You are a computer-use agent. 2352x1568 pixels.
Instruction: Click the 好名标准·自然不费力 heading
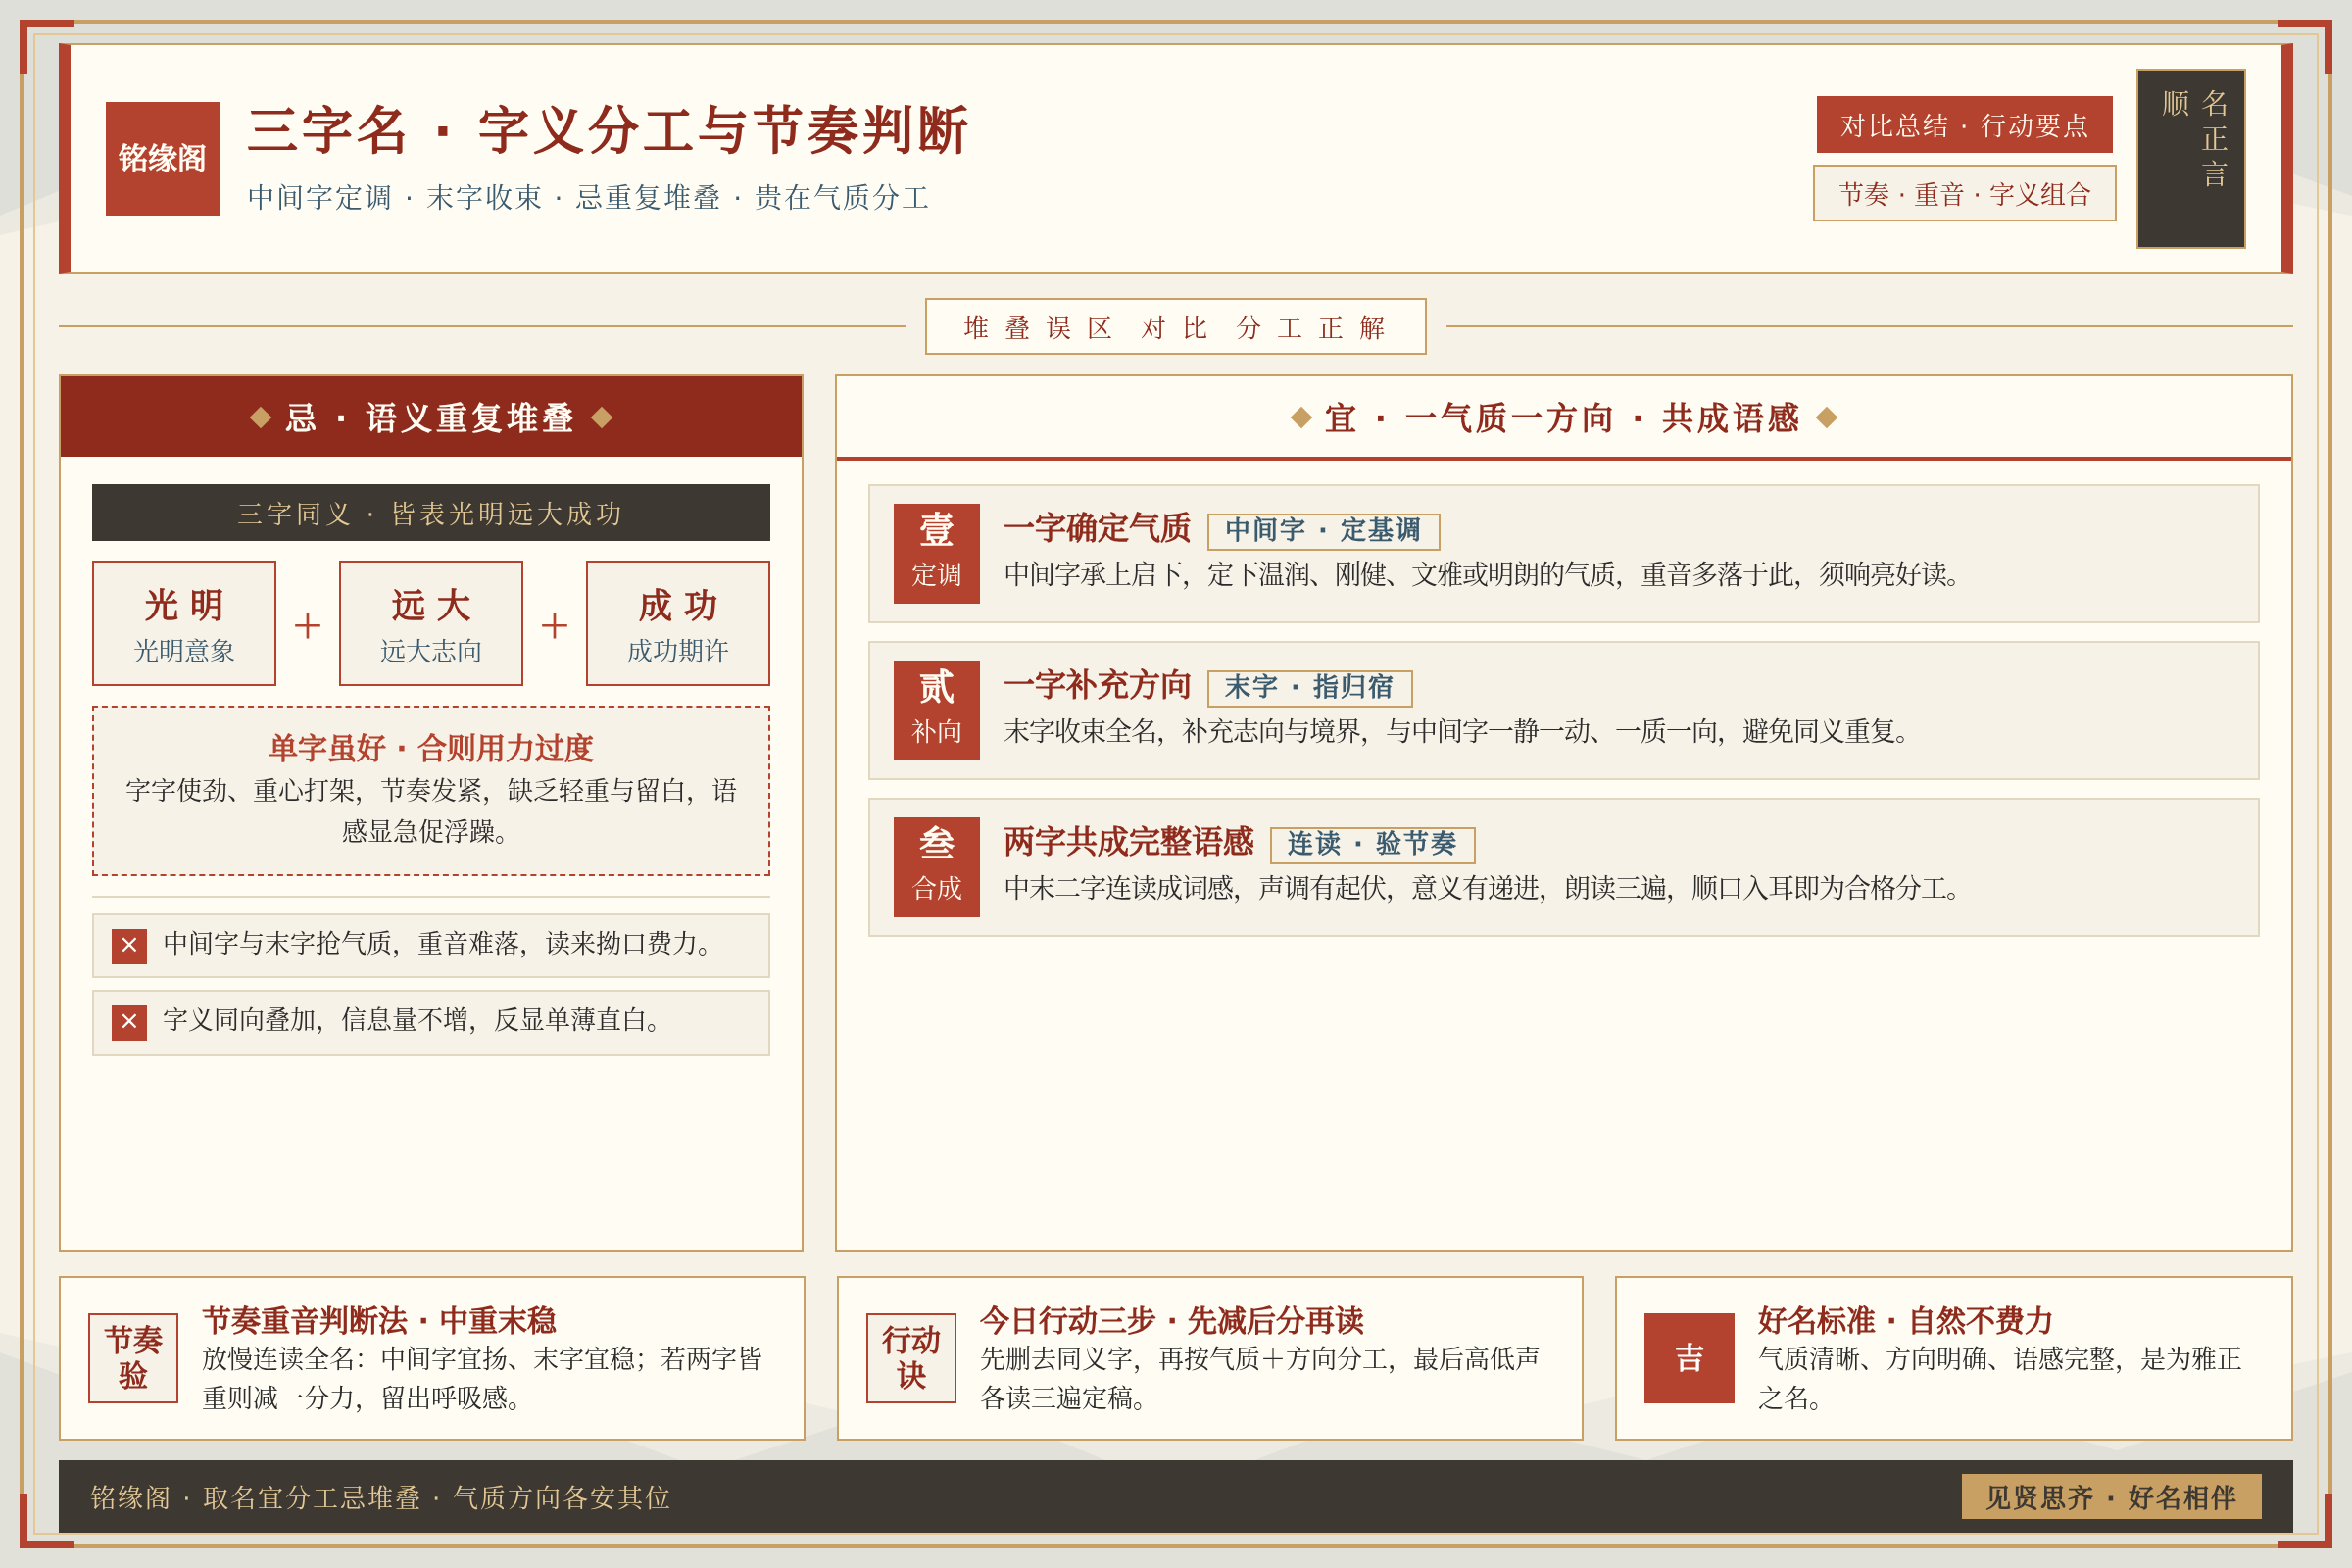(x=1905, y=1321)
